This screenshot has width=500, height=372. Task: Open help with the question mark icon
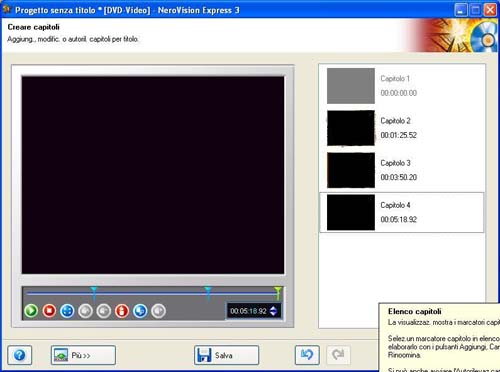click(x=20, y=355)
